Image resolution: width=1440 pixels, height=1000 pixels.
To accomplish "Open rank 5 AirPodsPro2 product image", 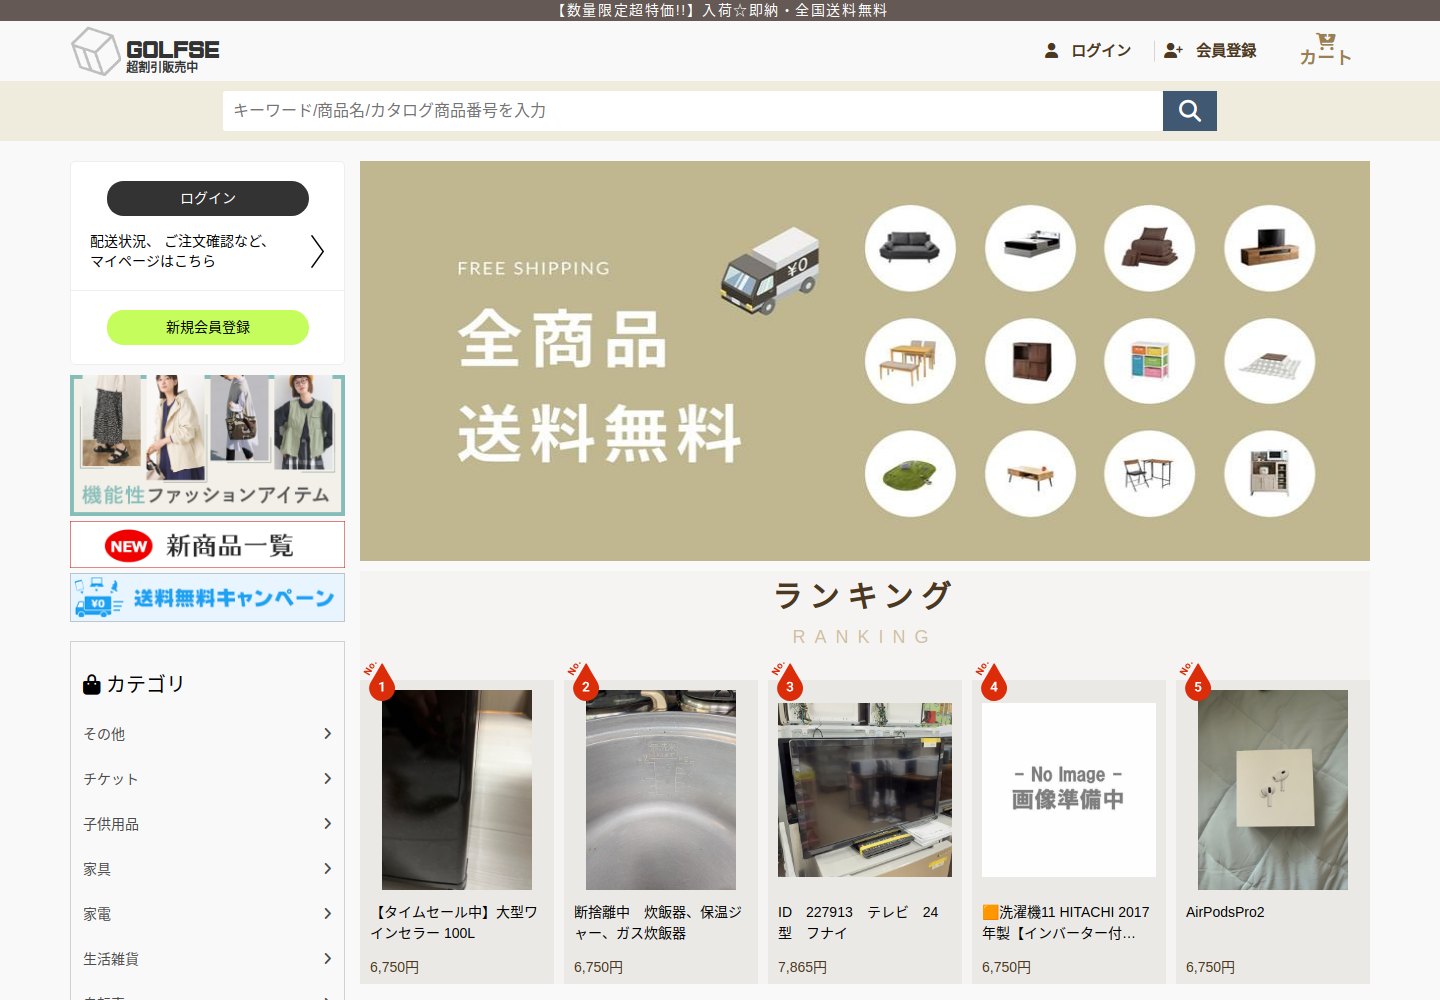I will [x=1273, y=790].
